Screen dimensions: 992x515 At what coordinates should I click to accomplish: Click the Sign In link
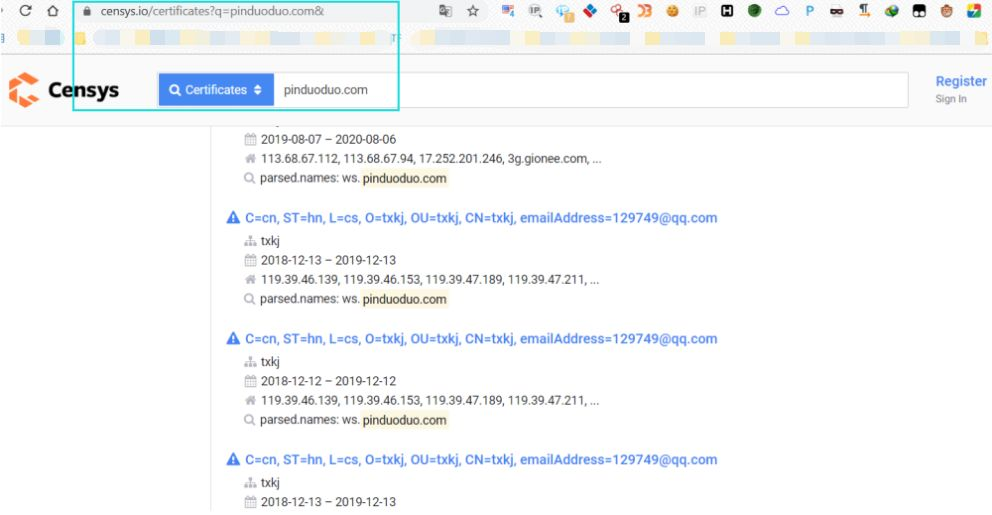point(951,99)
